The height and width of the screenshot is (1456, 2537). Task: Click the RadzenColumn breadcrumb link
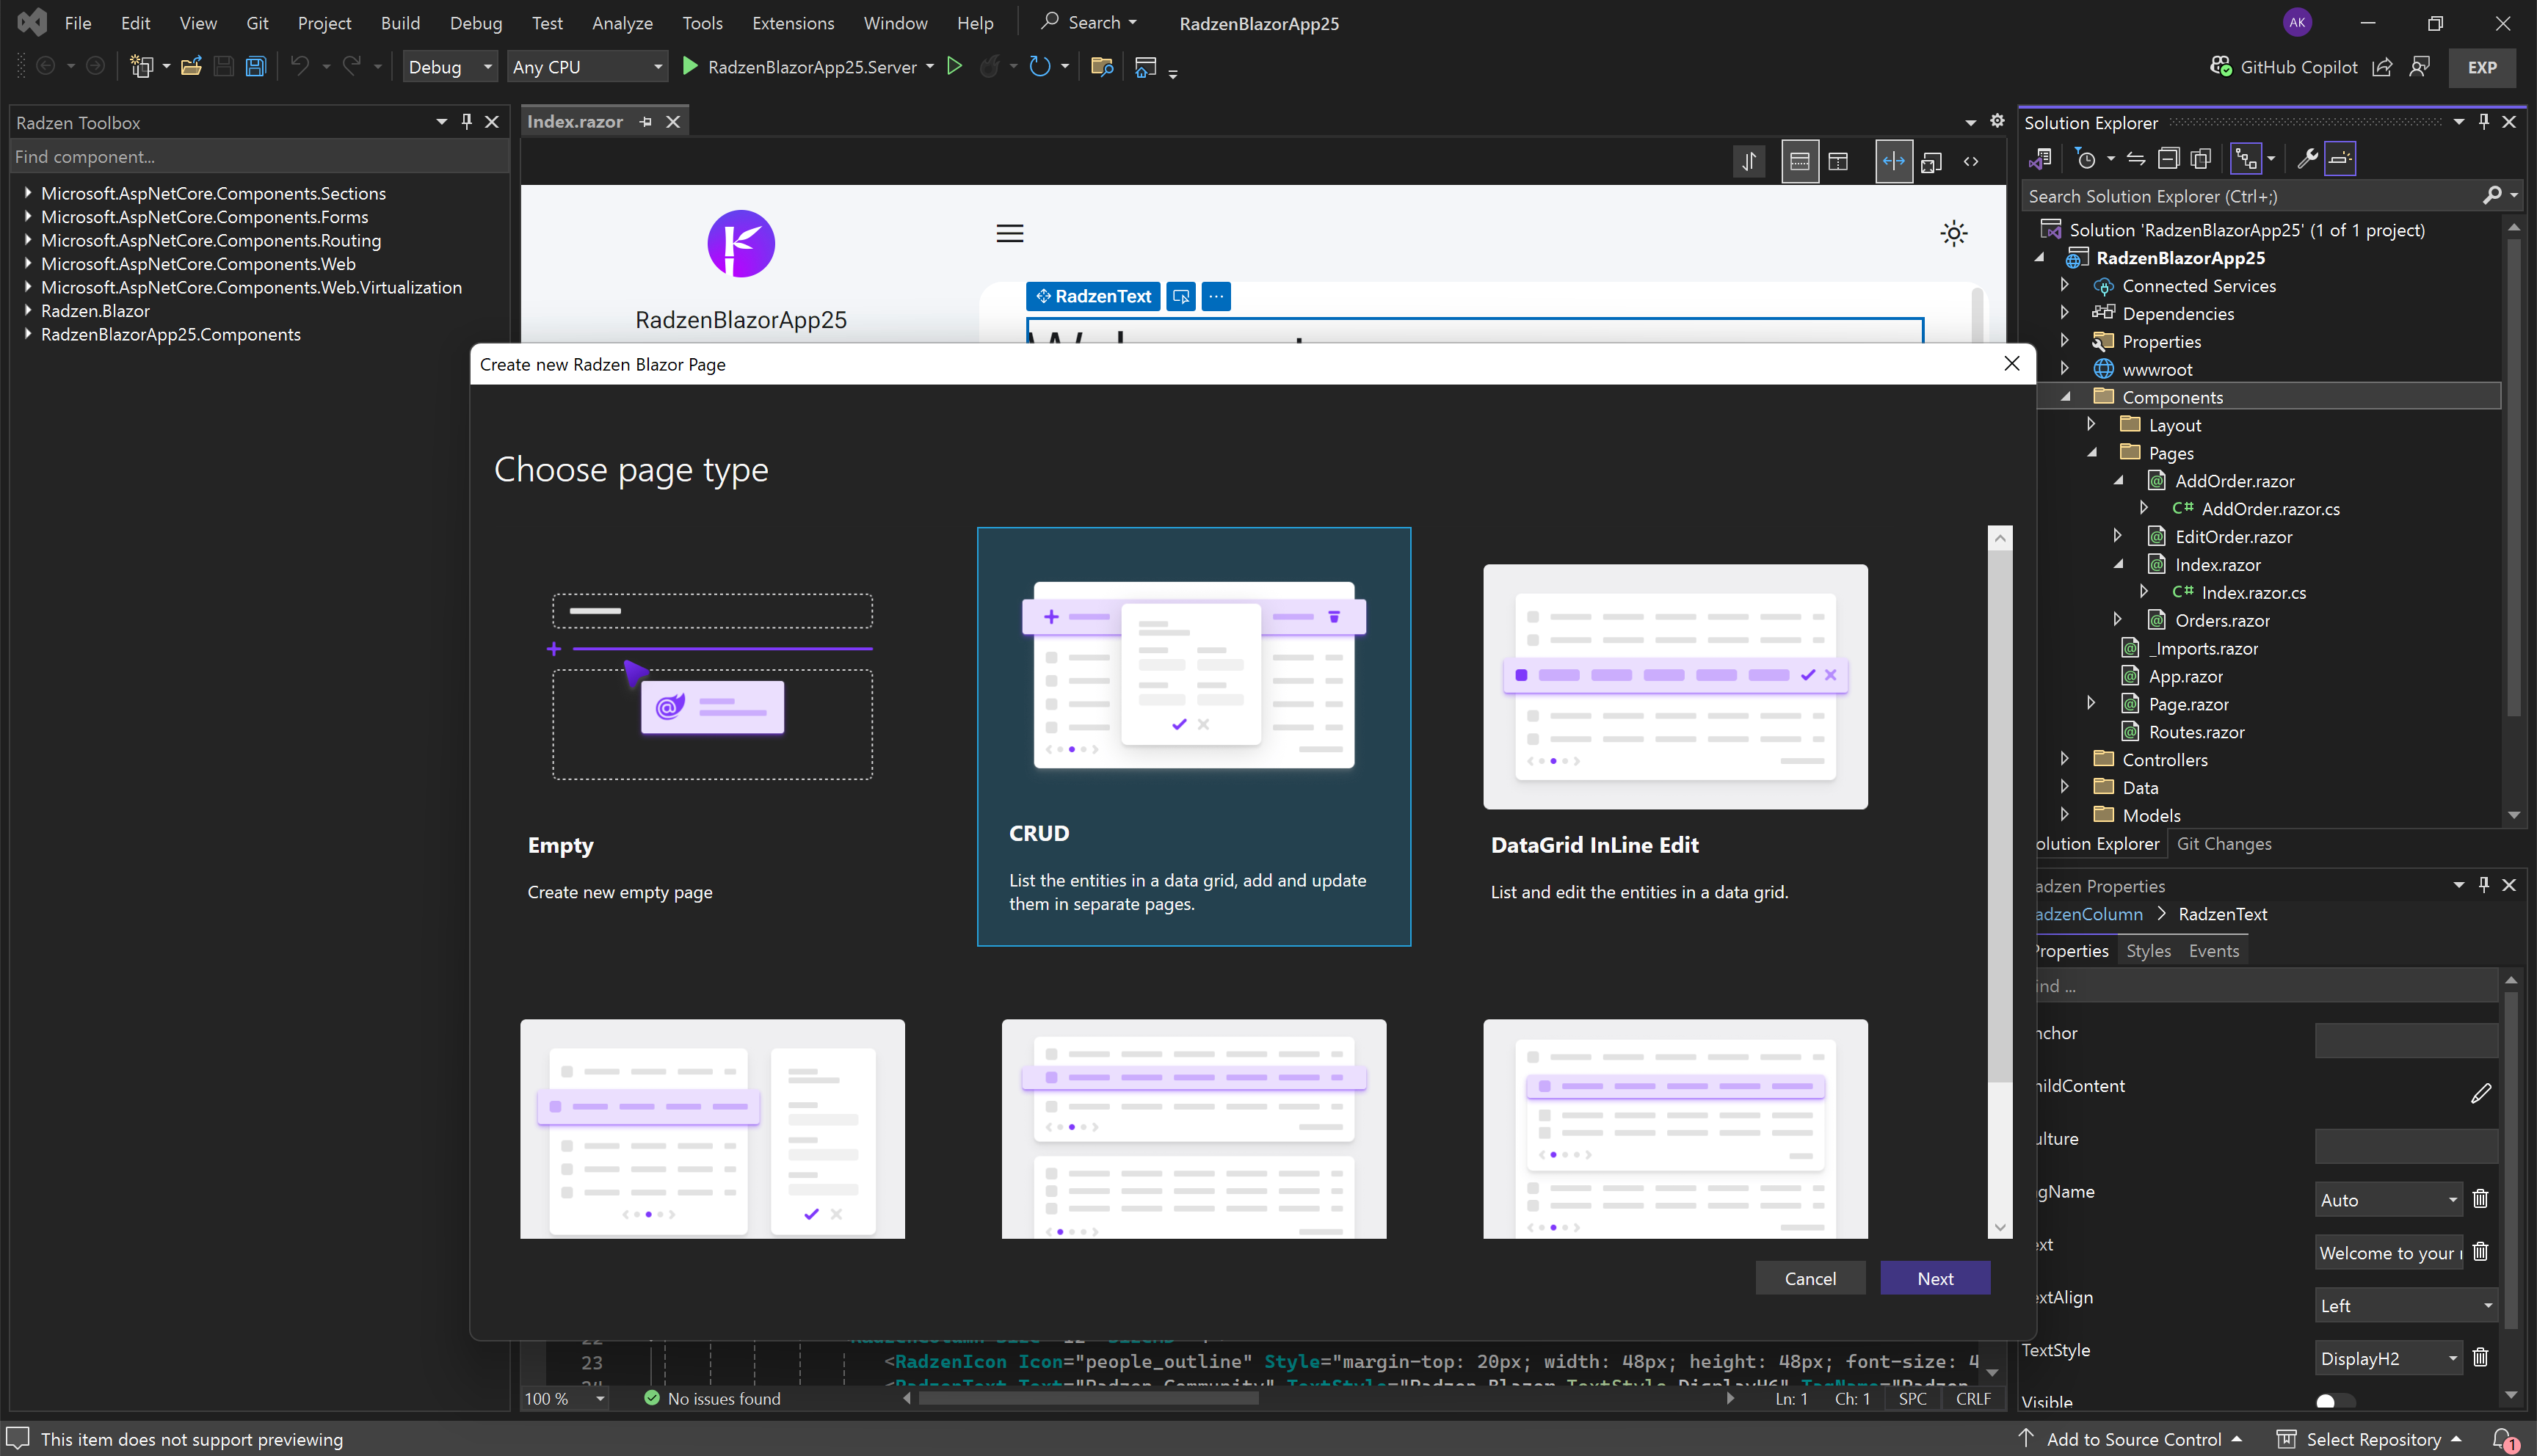(2090, 914)
